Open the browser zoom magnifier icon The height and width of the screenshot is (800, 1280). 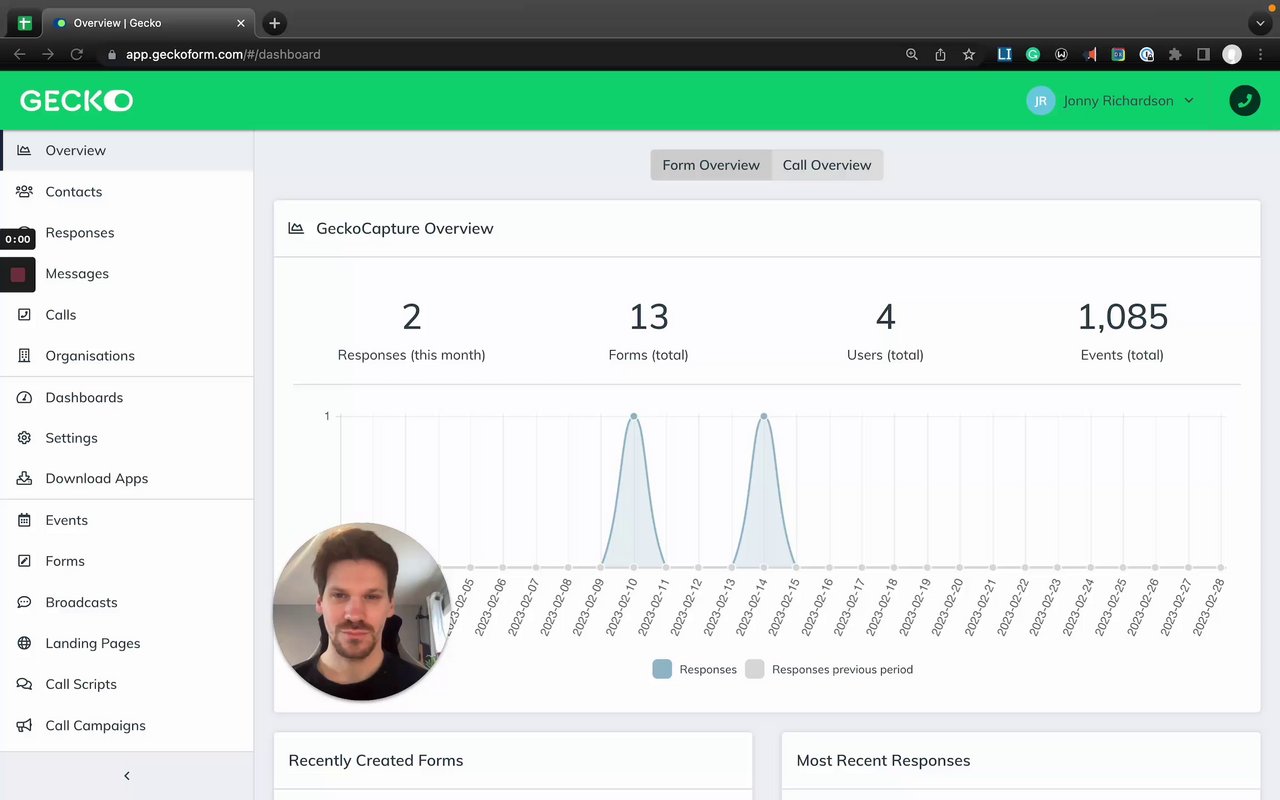(911, 54)
